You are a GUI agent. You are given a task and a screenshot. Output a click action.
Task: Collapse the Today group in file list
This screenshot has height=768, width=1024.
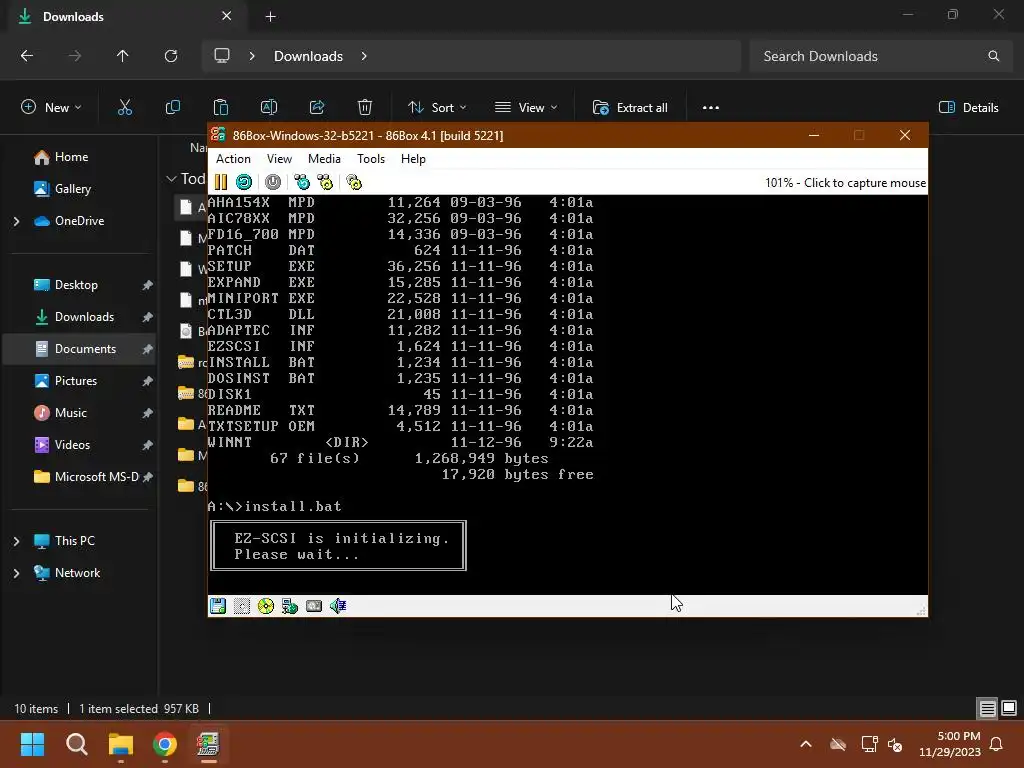coord(171,179)
